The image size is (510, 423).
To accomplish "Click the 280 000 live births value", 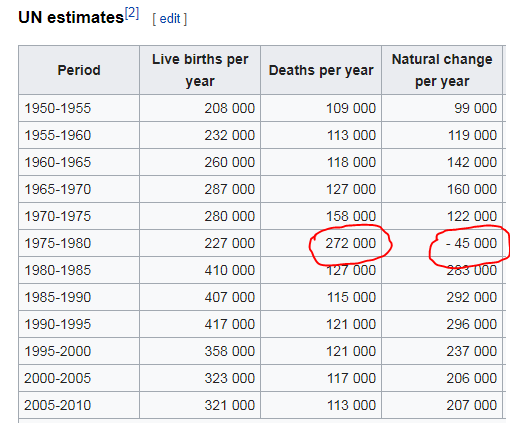I will pos(230,216).
